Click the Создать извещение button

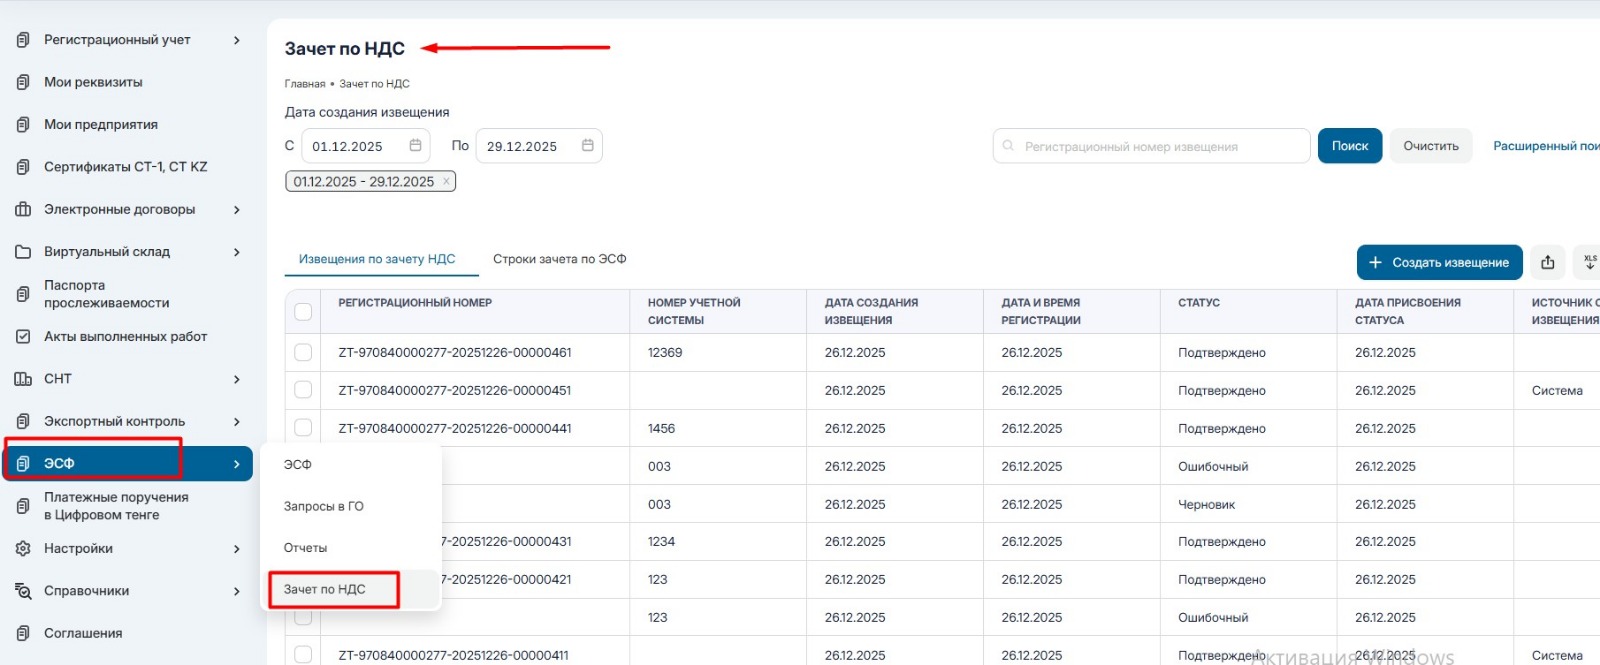(1439, 262)
